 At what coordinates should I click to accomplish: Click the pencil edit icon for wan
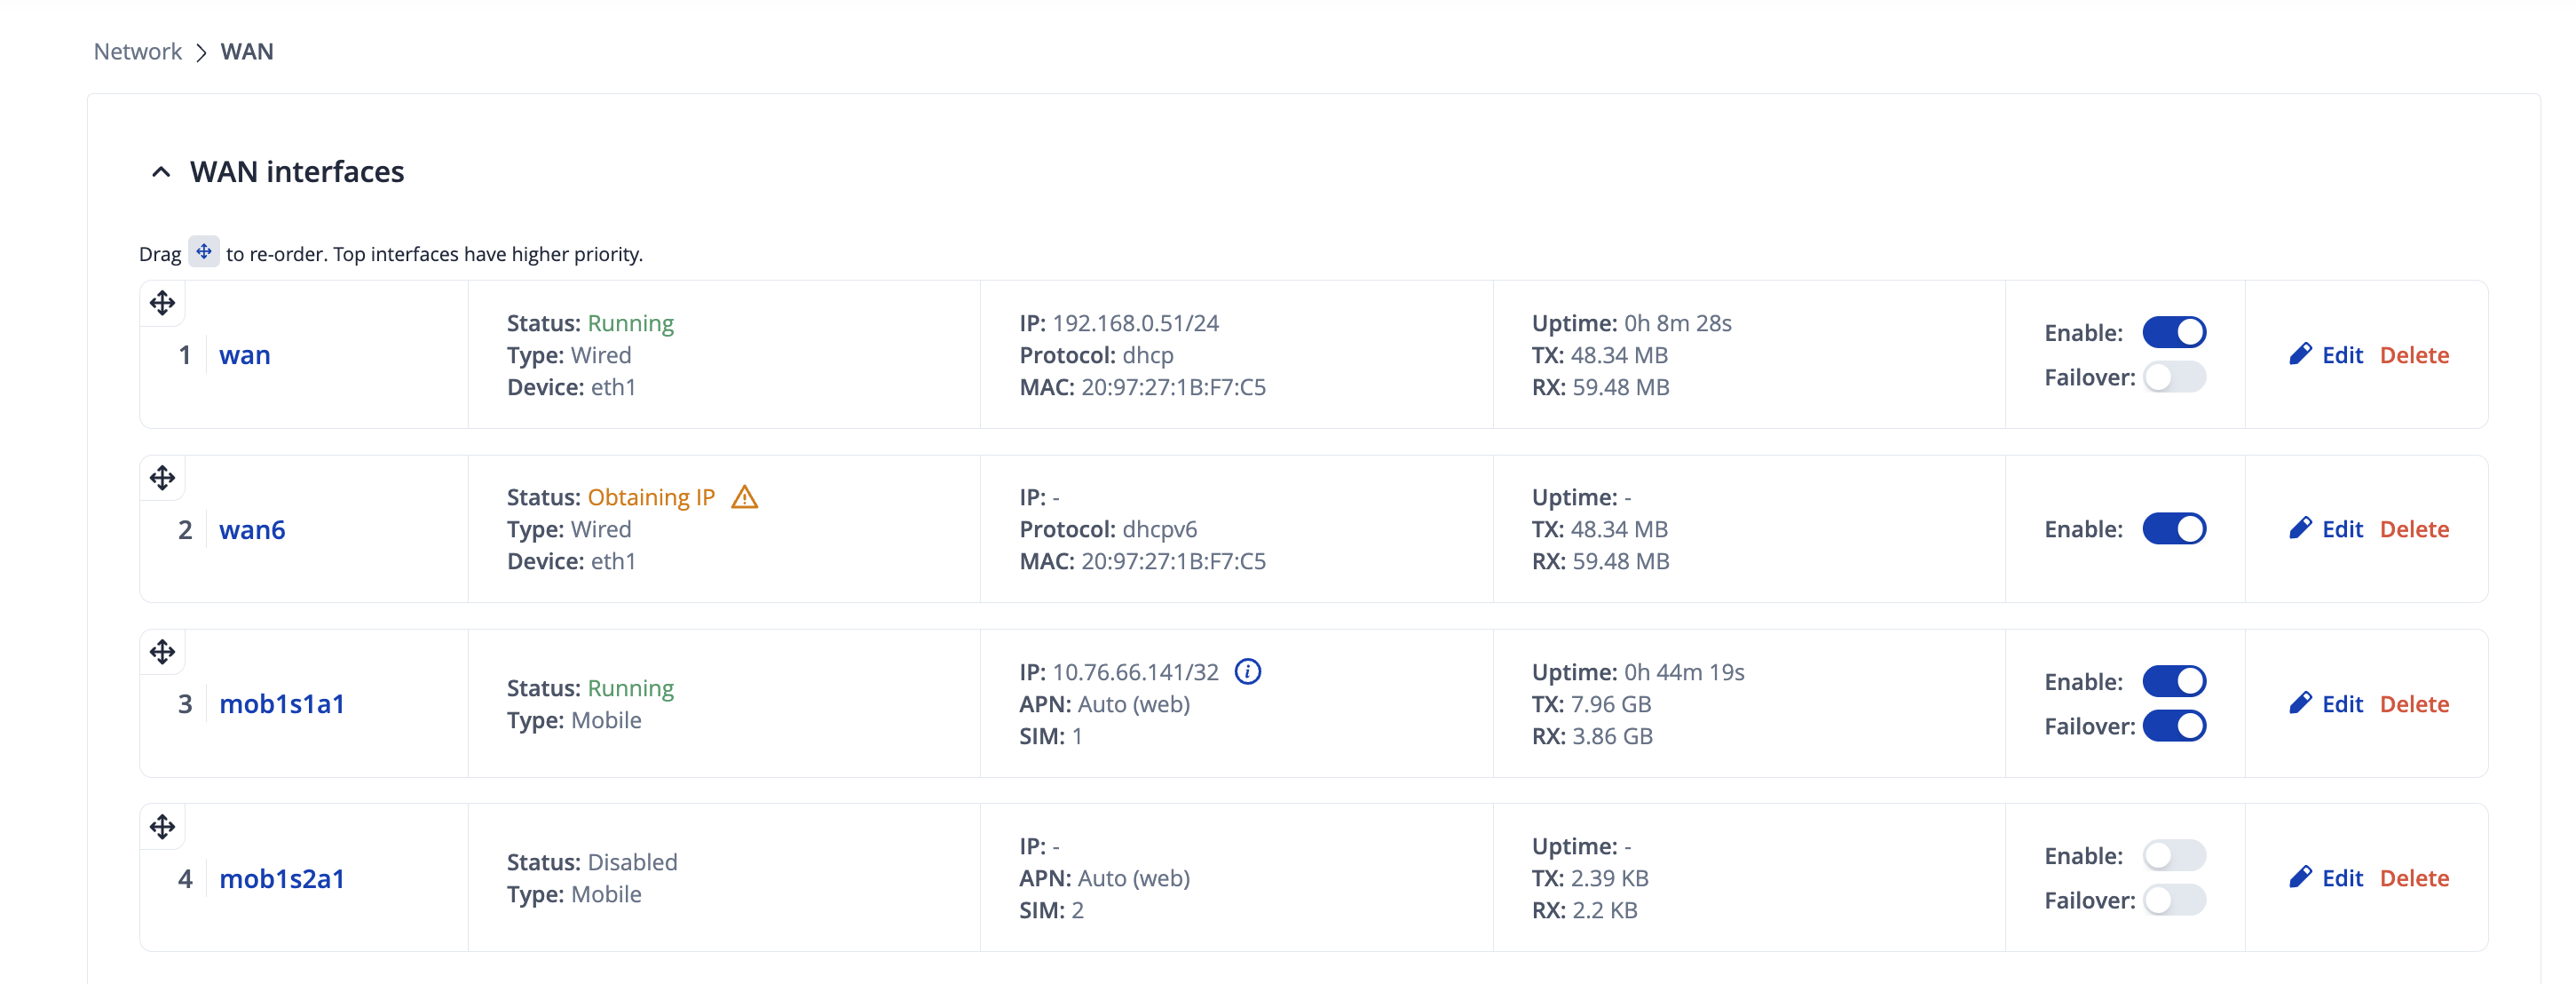[x=2300, y=354]
